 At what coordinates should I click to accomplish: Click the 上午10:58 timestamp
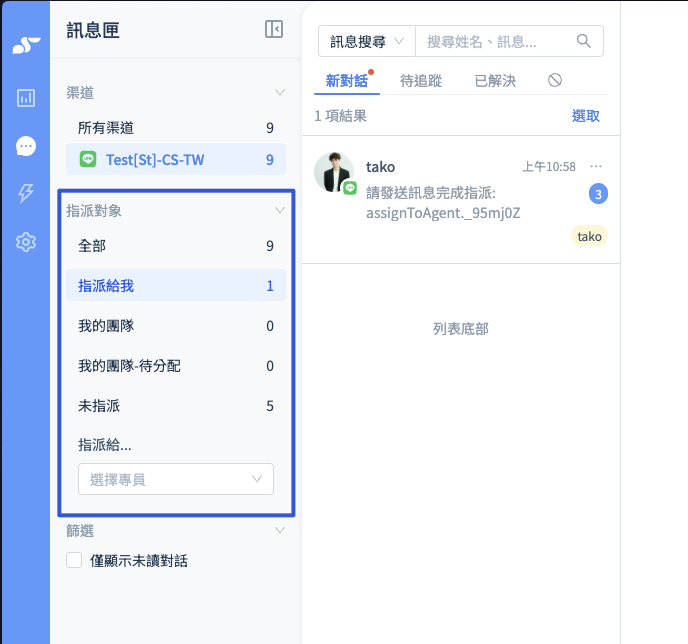click(549, 167)
